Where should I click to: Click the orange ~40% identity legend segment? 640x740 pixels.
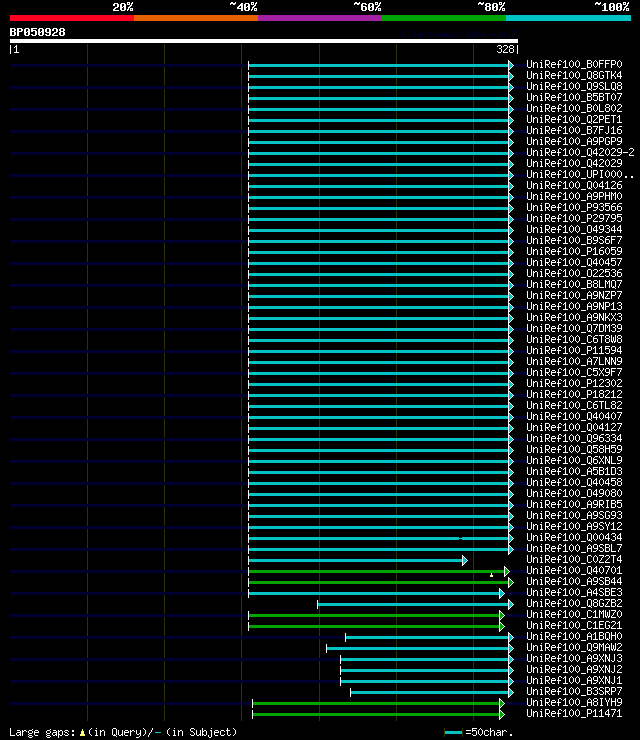196,18
